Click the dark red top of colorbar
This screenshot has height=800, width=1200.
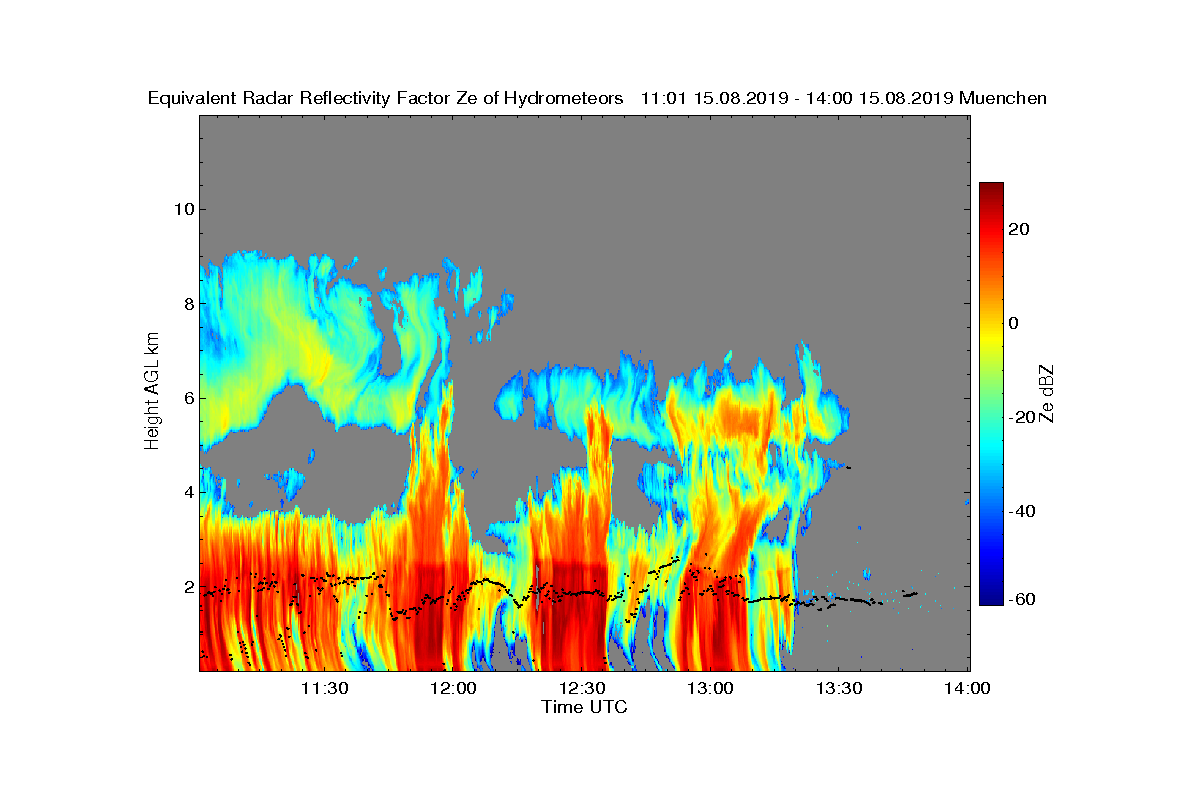coord(991,190)
